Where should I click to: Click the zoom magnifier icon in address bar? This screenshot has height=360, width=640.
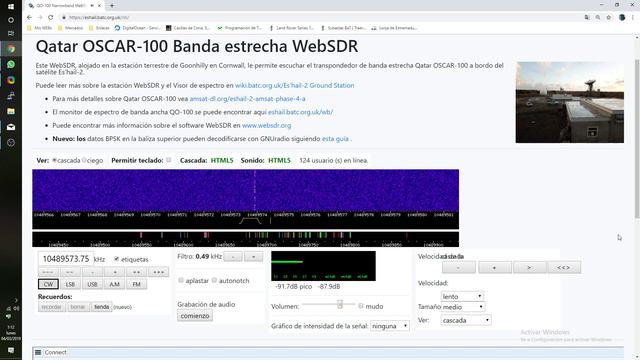pos(598,17)
